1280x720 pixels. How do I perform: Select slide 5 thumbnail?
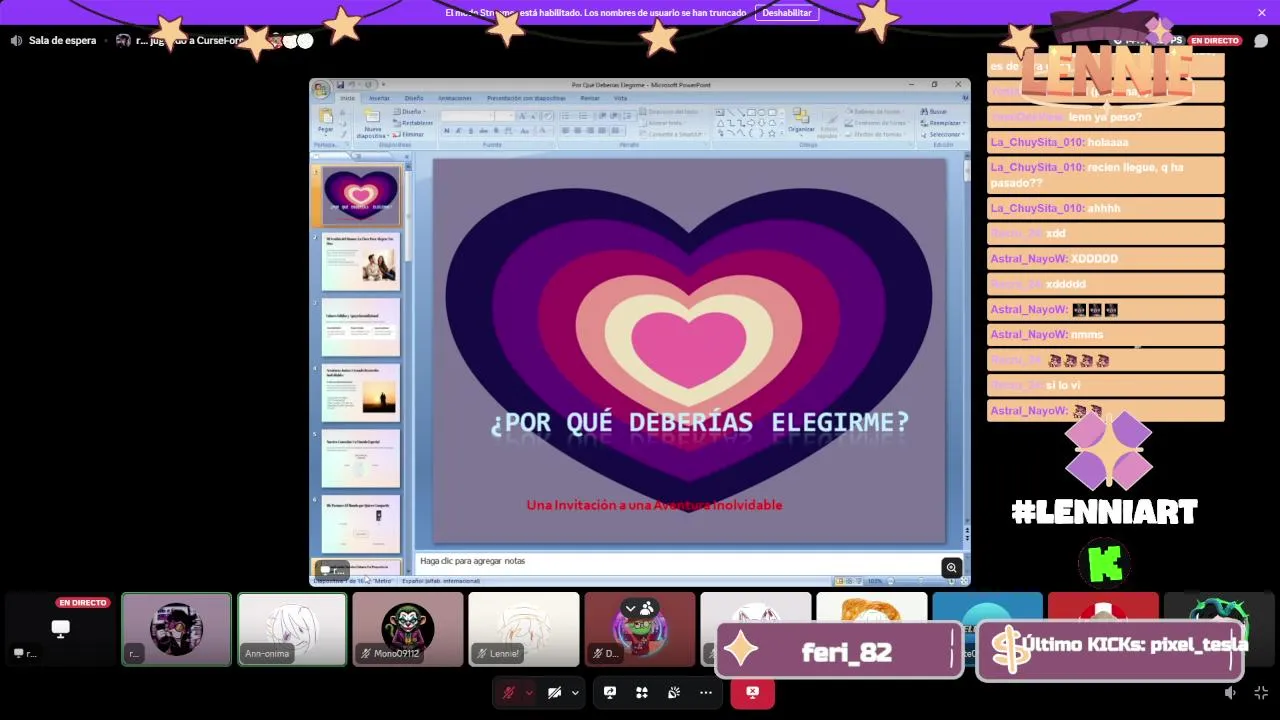[361, 459]
